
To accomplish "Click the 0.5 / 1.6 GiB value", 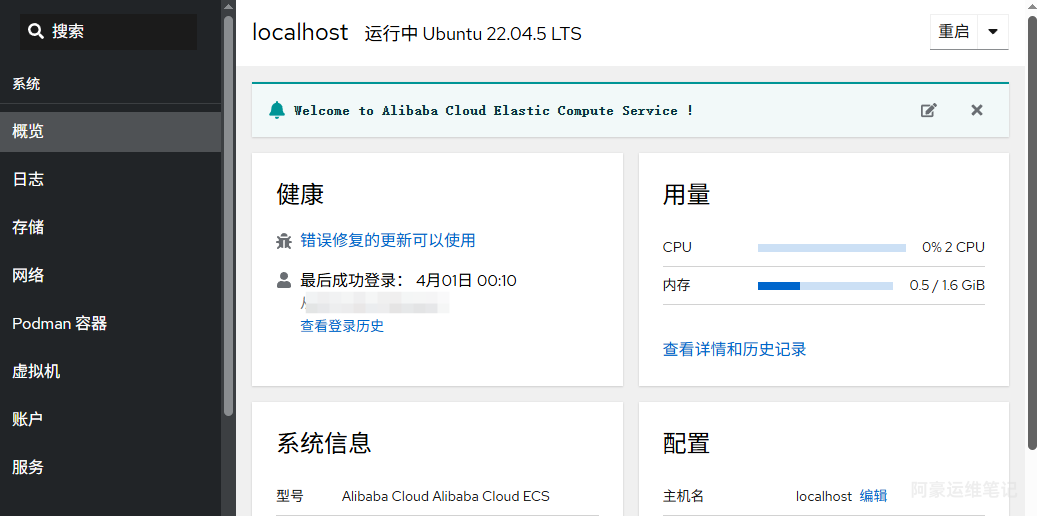I will [x=947, y=286].
